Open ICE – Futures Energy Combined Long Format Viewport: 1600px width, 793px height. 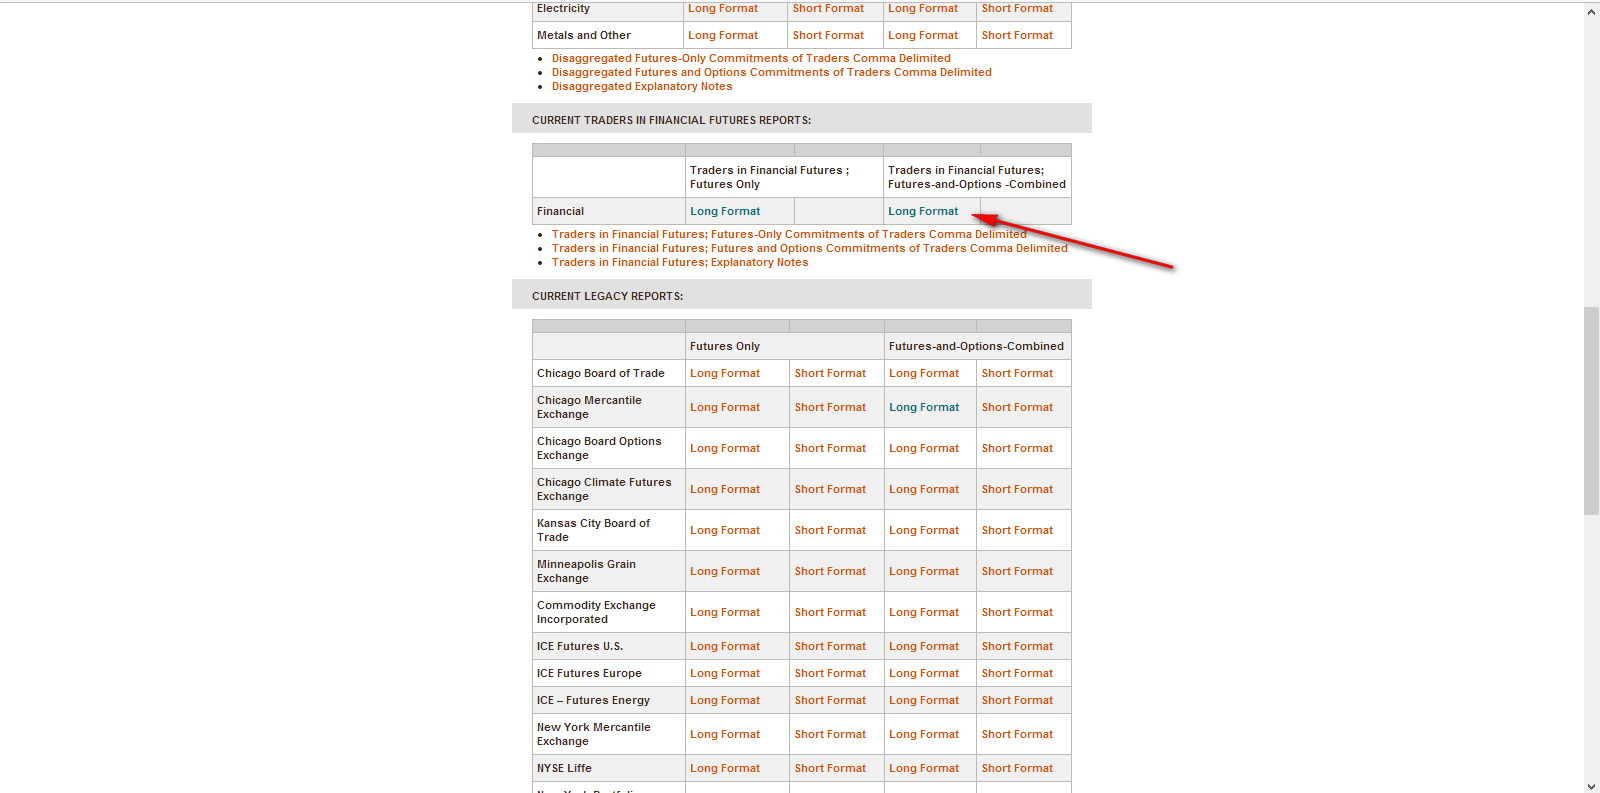tap(924, 700)
